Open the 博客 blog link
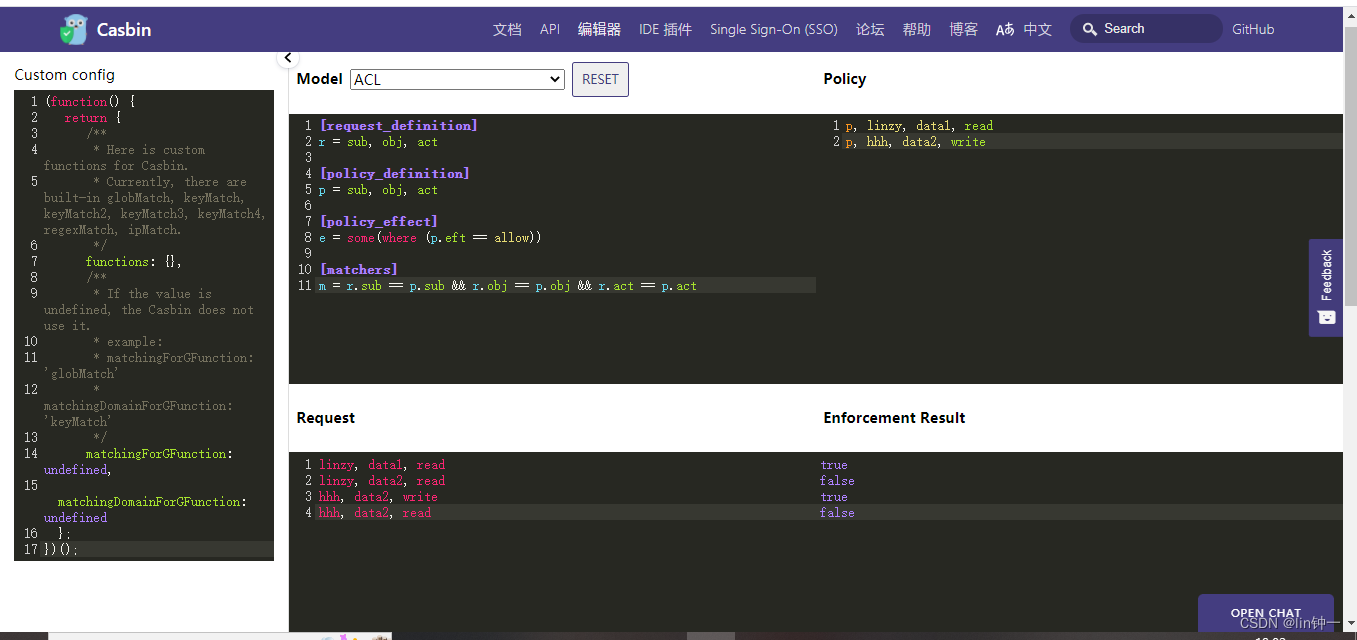Viewport: 1357px width, 640px height. click(963, 30)
